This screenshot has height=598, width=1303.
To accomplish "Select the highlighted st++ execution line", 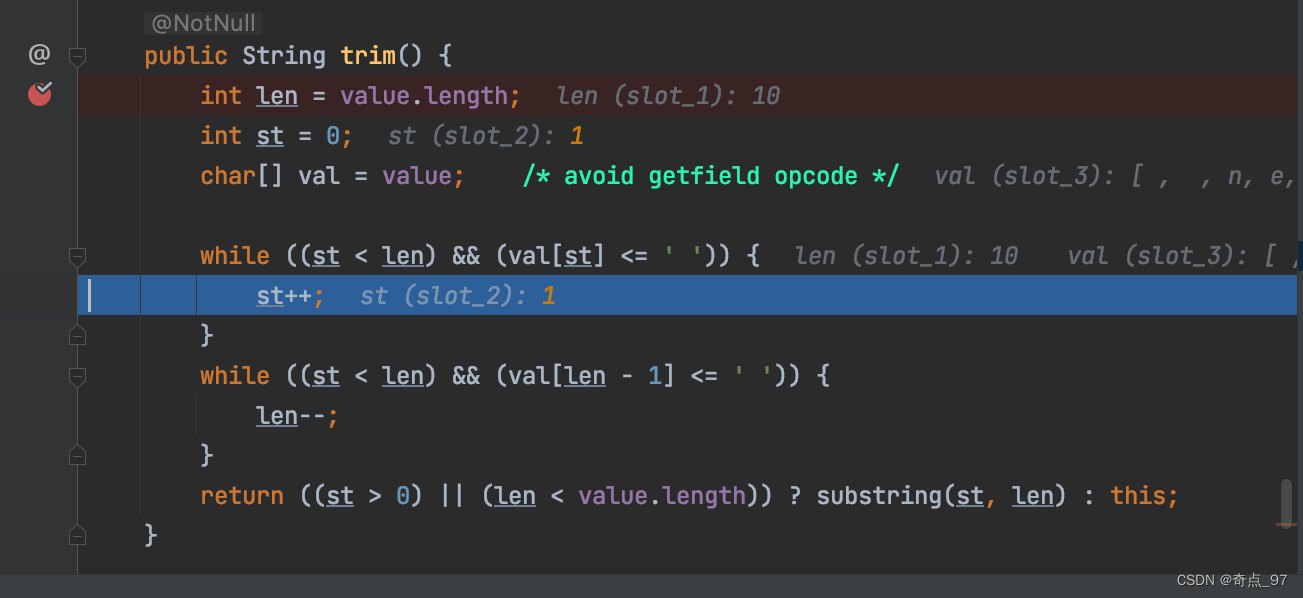I will point(291,295).
